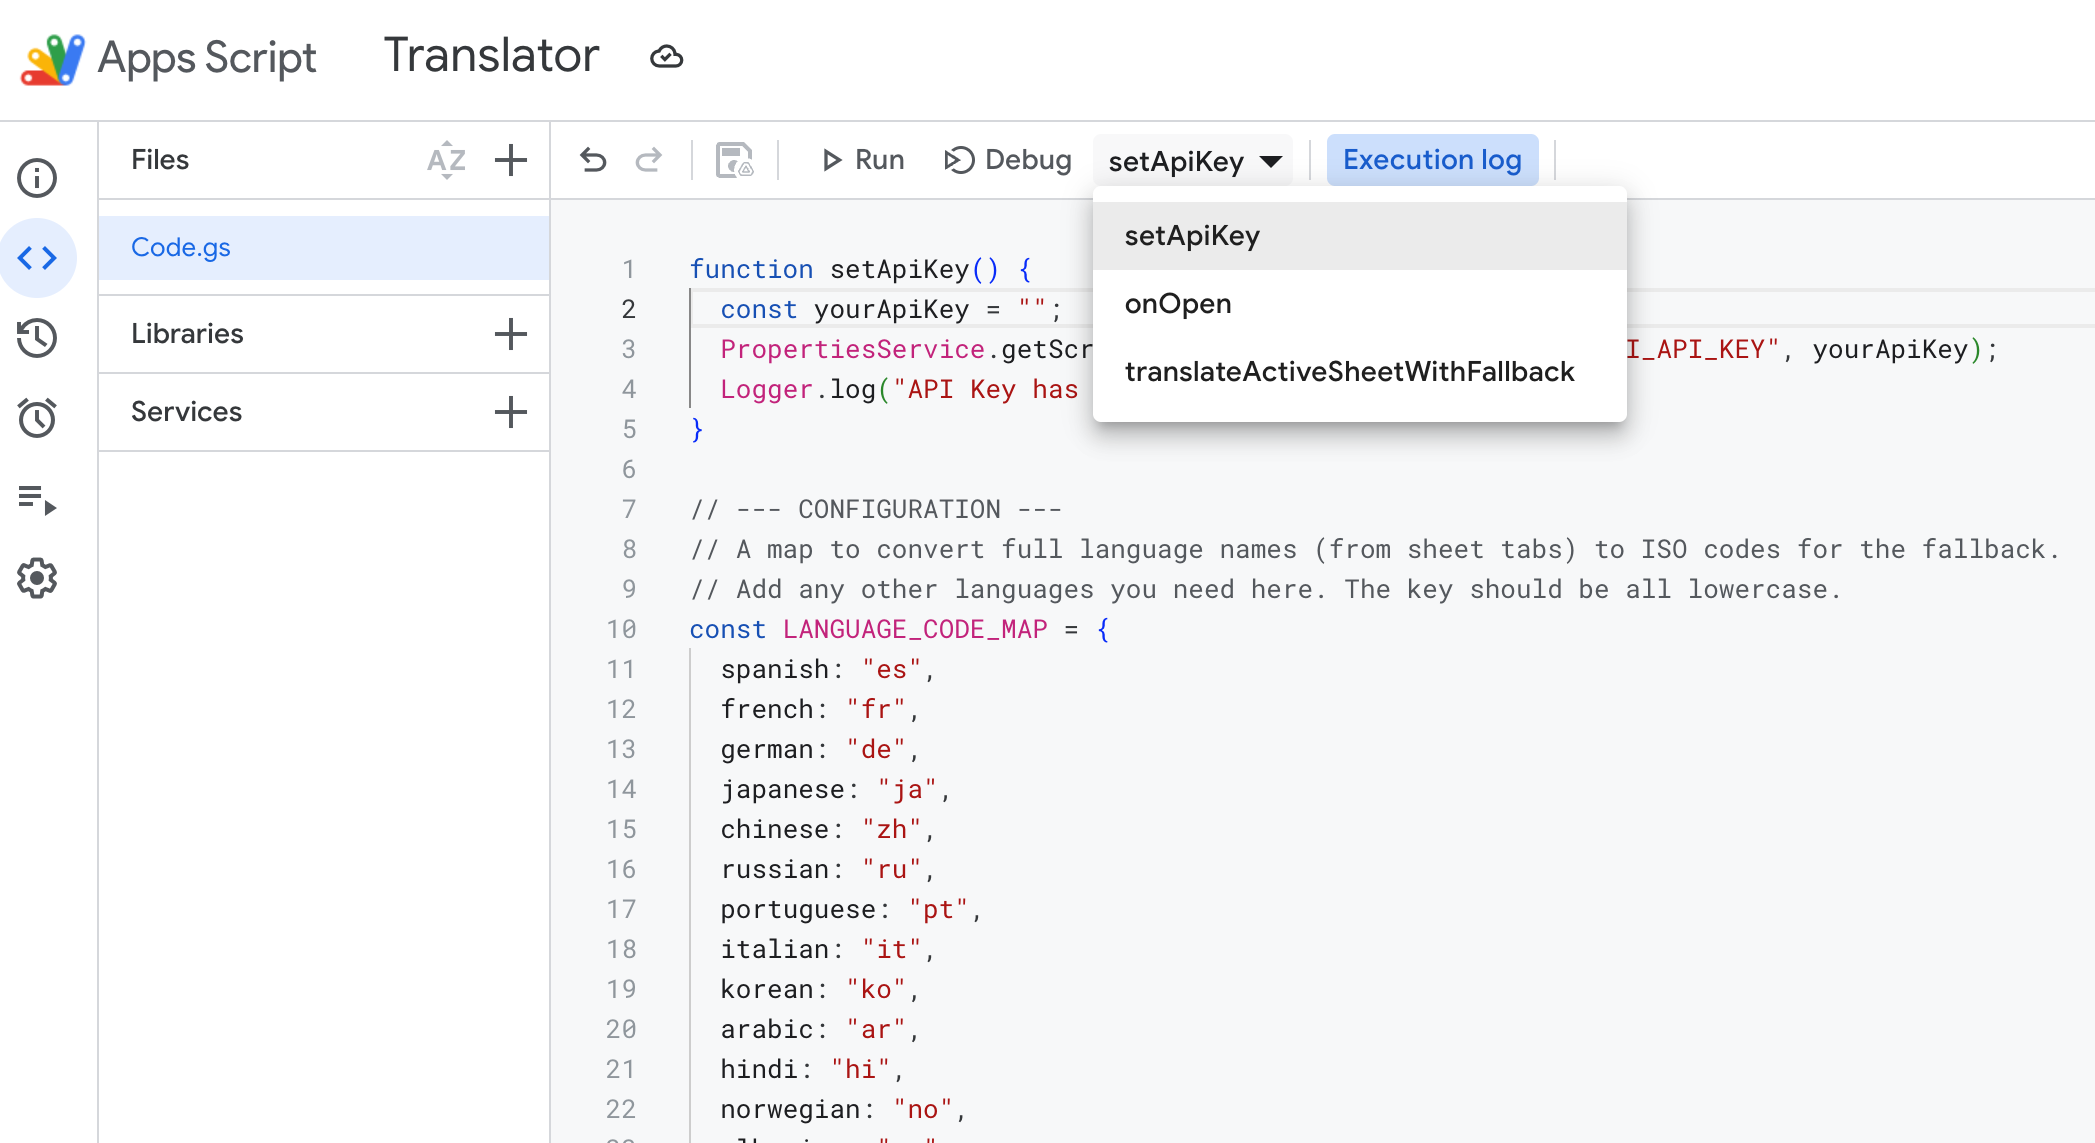Click the Undo arrow in toolbar
Image resolution: width=2095 pixels, height=1143 pixels.
point(593,160)
